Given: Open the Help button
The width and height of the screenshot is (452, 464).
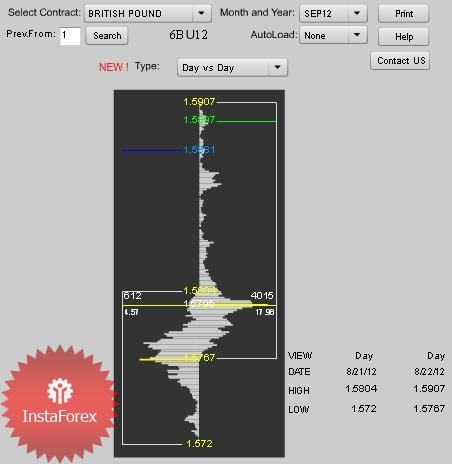Looking at the screenshot, I should [403, 36].
